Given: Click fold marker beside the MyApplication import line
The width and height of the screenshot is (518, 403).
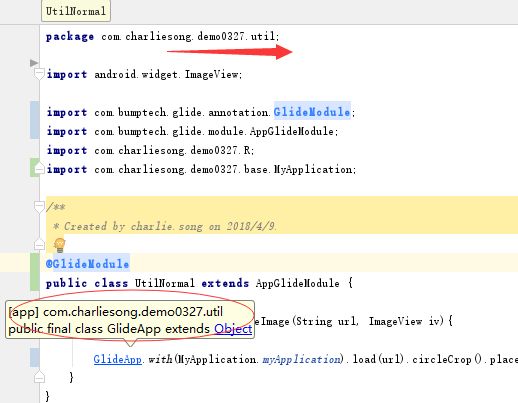Looking at the screenshot, I should (x=39, y=169).
